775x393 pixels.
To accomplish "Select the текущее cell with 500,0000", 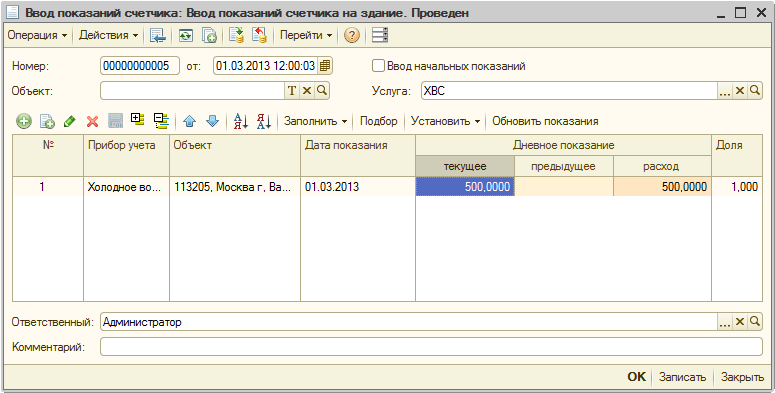I will point(465,186).
